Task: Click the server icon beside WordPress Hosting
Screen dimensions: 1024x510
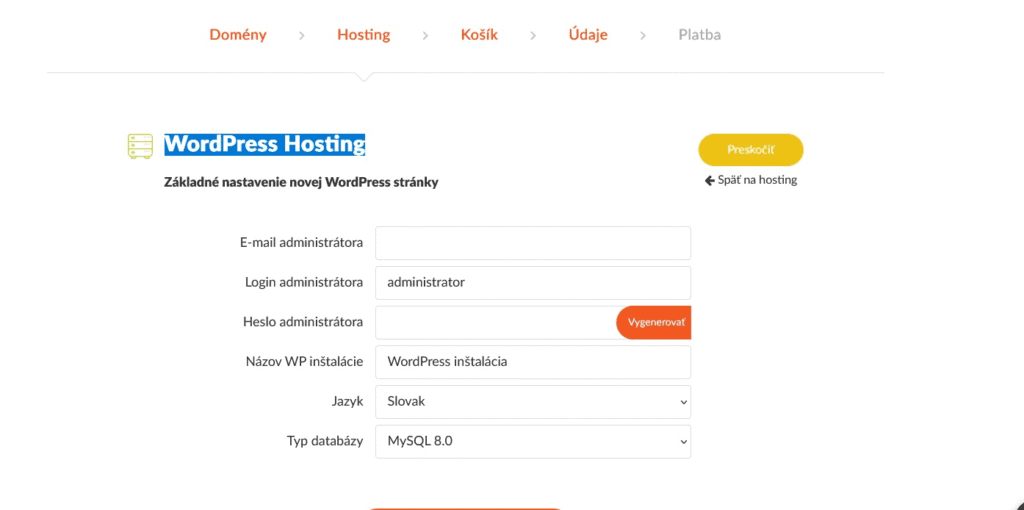Action: pos(140,146)
